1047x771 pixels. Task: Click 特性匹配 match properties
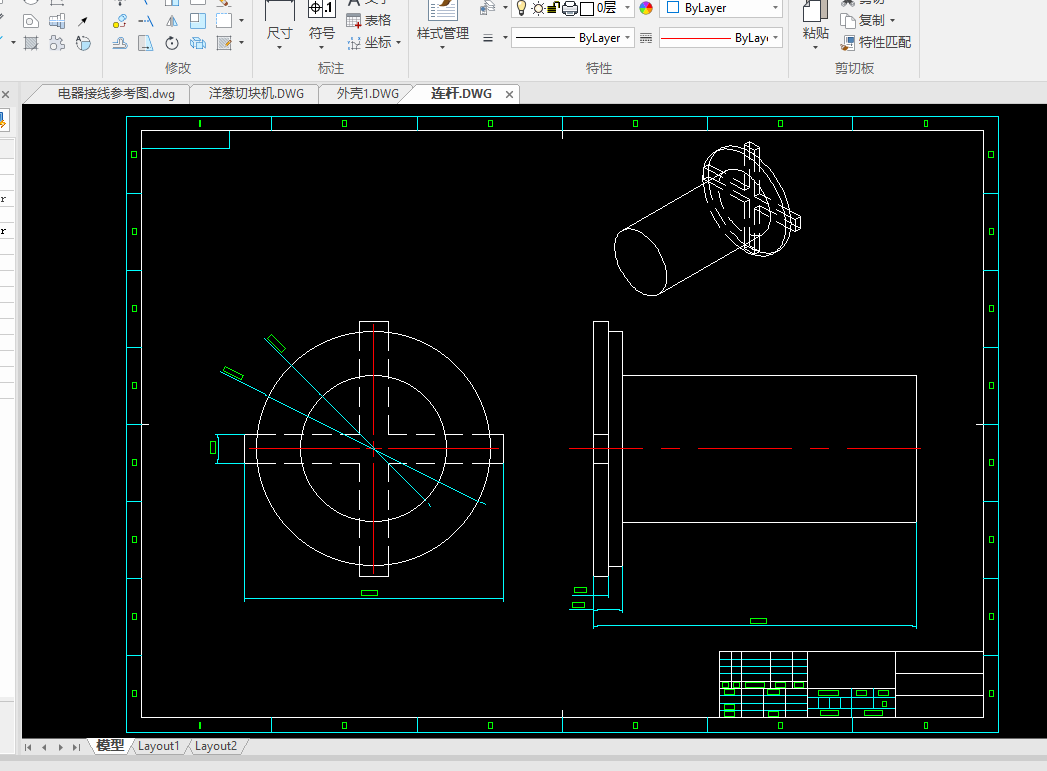point(875,43)
